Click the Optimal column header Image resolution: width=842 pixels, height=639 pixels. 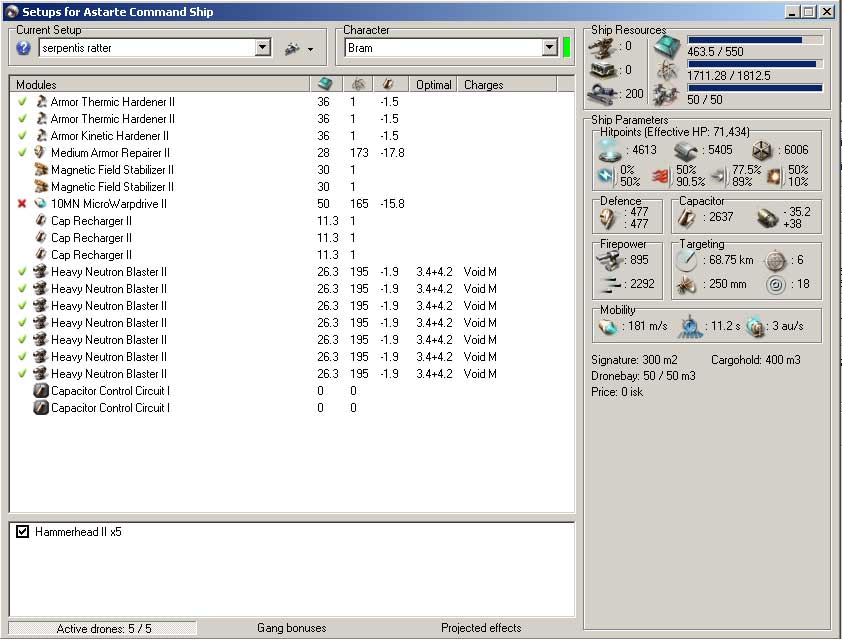click(433, 85)
